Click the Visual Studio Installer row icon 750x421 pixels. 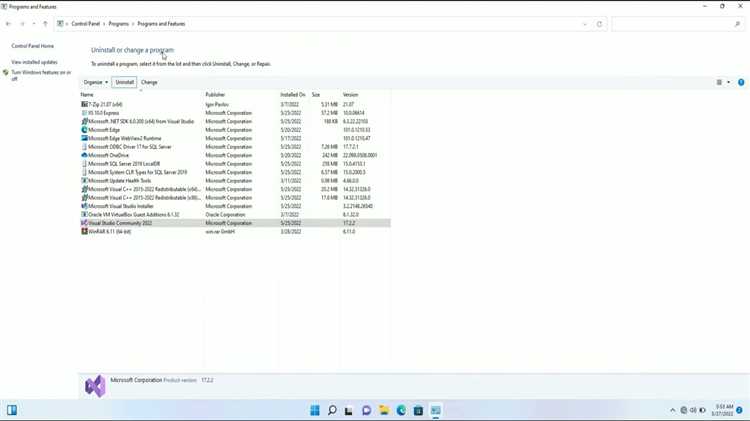[x=84, y=206]
